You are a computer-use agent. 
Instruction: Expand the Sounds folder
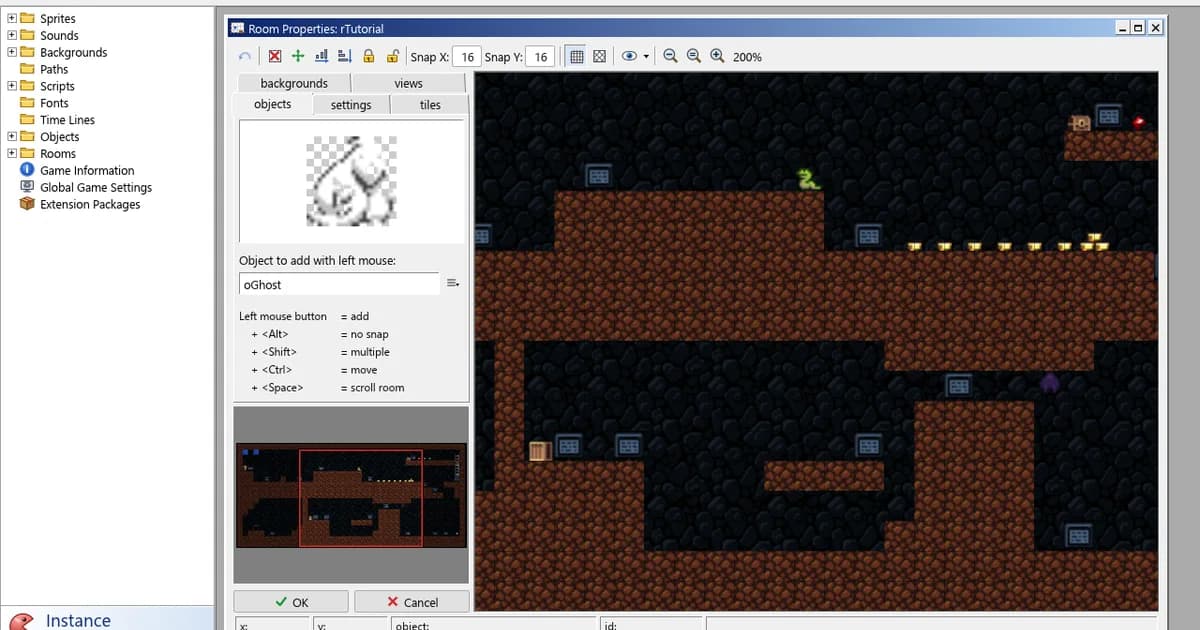click(12, 35)
